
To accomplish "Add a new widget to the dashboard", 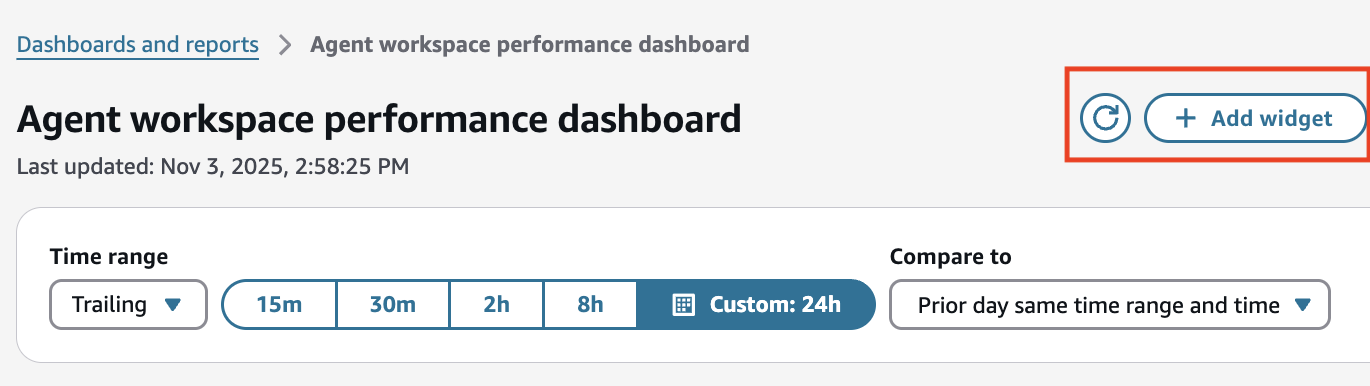I will pos(1255,119).
